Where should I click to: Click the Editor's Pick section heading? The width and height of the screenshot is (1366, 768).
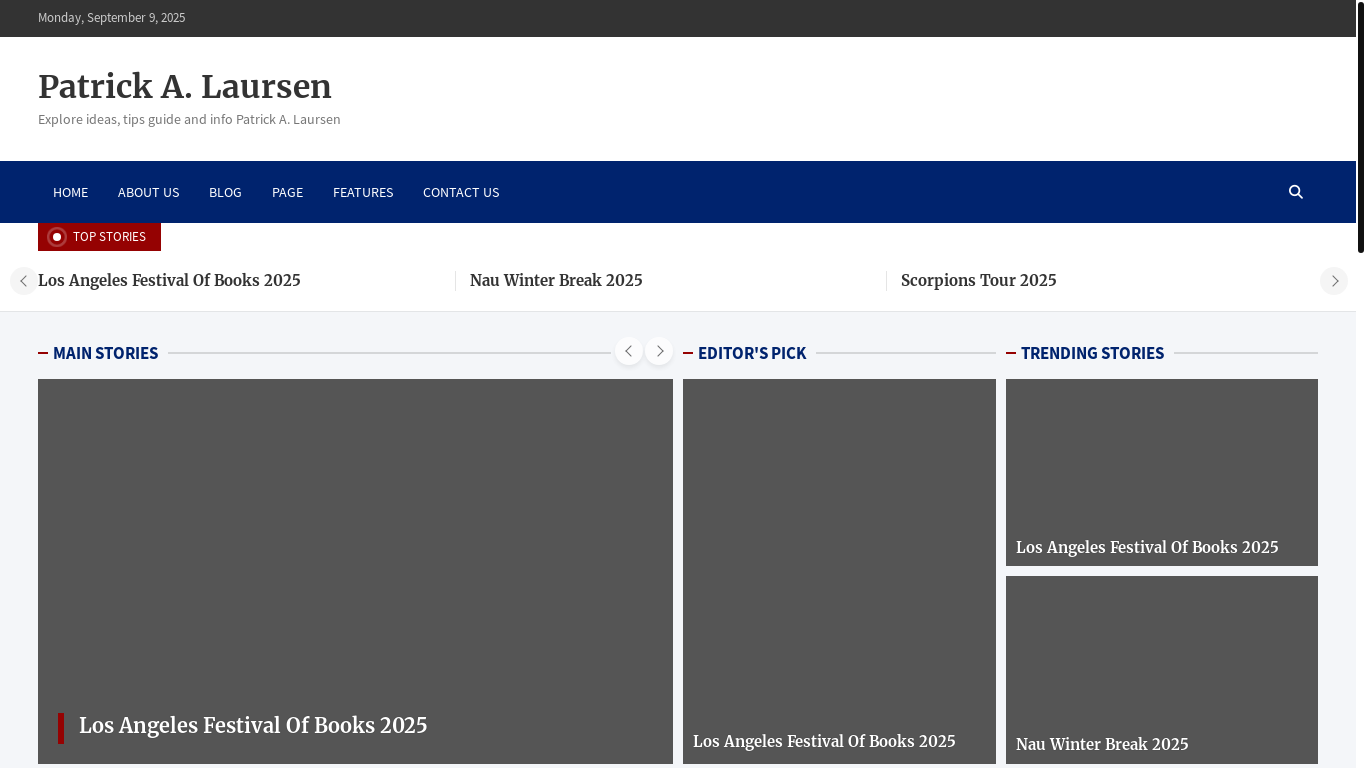click(x=752, y=353)
